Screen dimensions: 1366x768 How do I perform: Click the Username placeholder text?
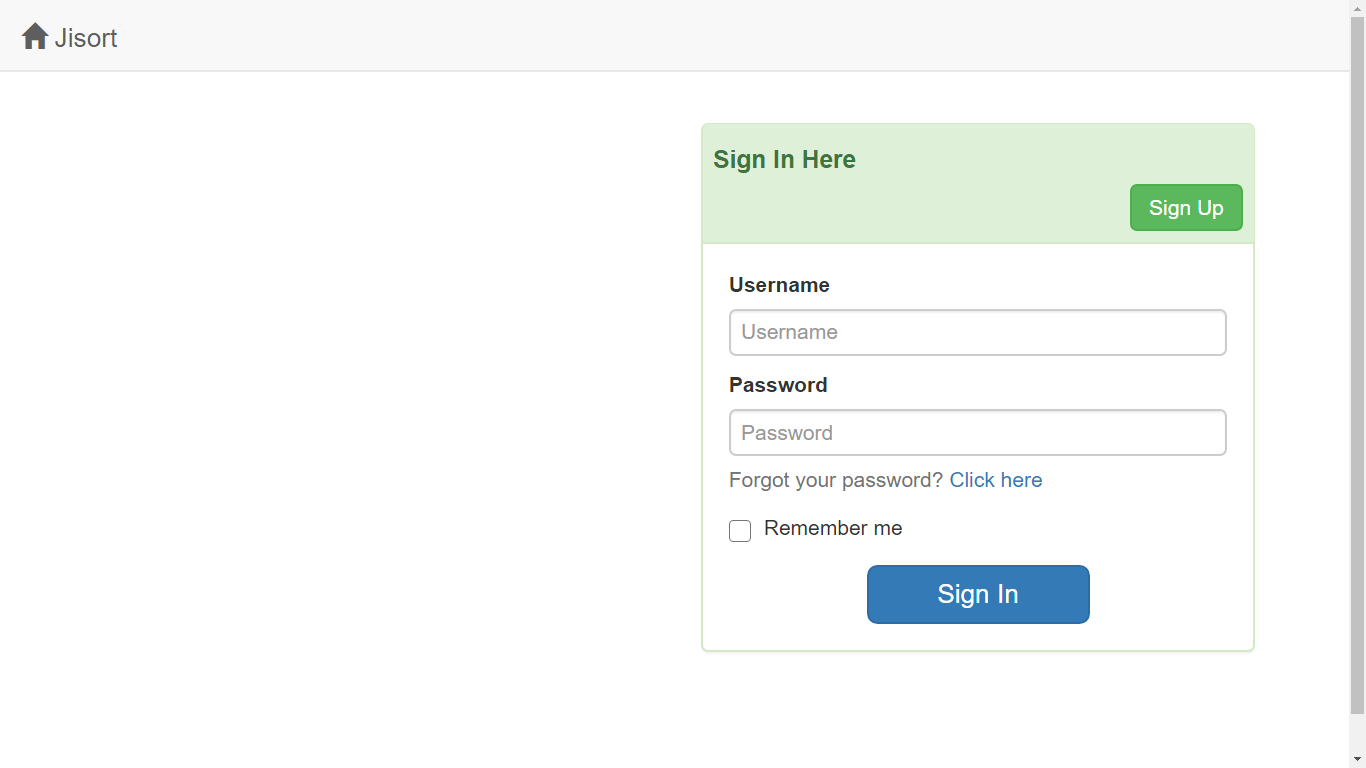click(789, 332)
